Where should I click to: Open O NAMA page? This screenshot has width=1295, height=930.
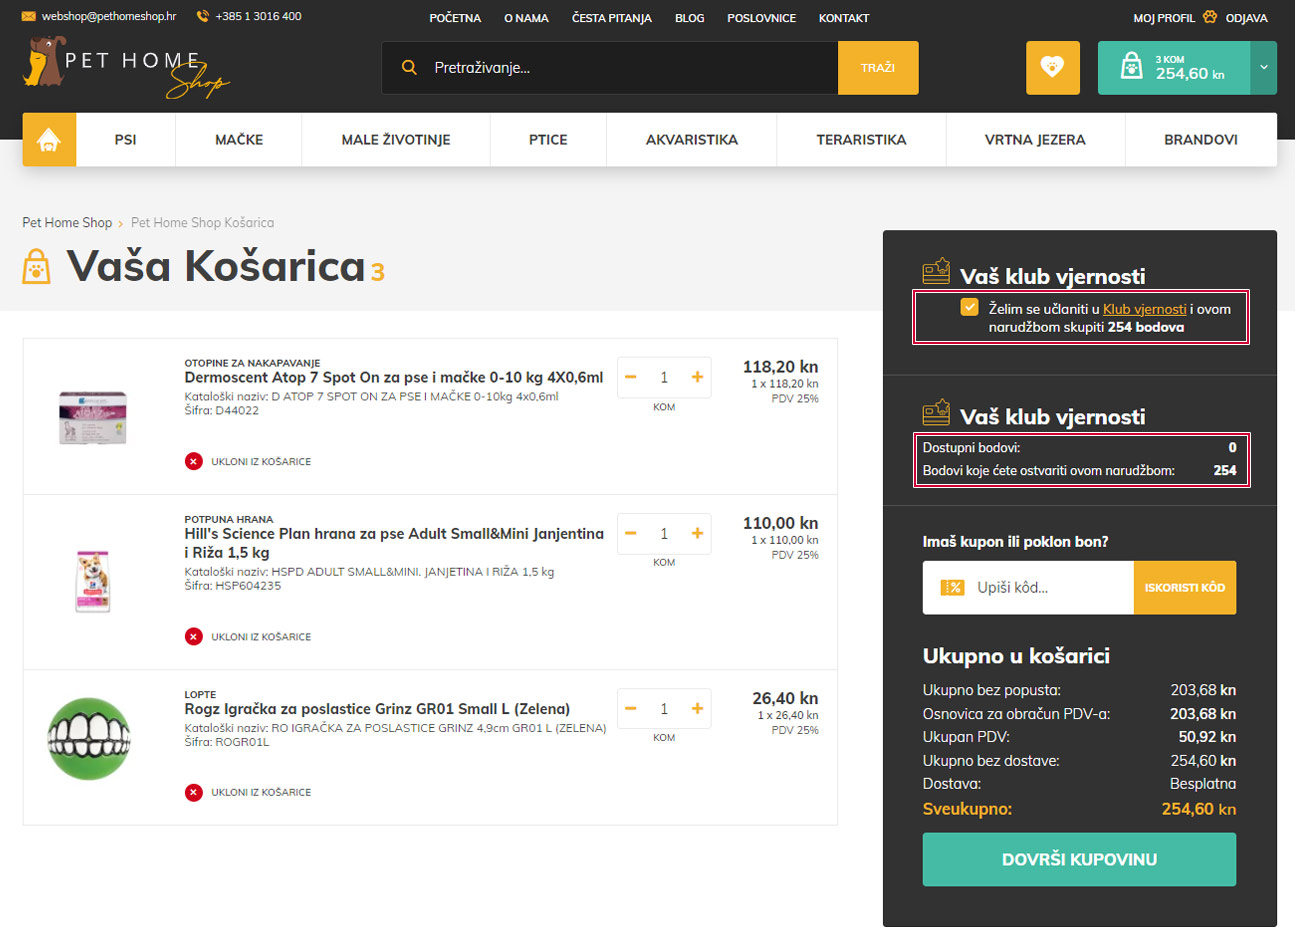click(x=526, y=18)
